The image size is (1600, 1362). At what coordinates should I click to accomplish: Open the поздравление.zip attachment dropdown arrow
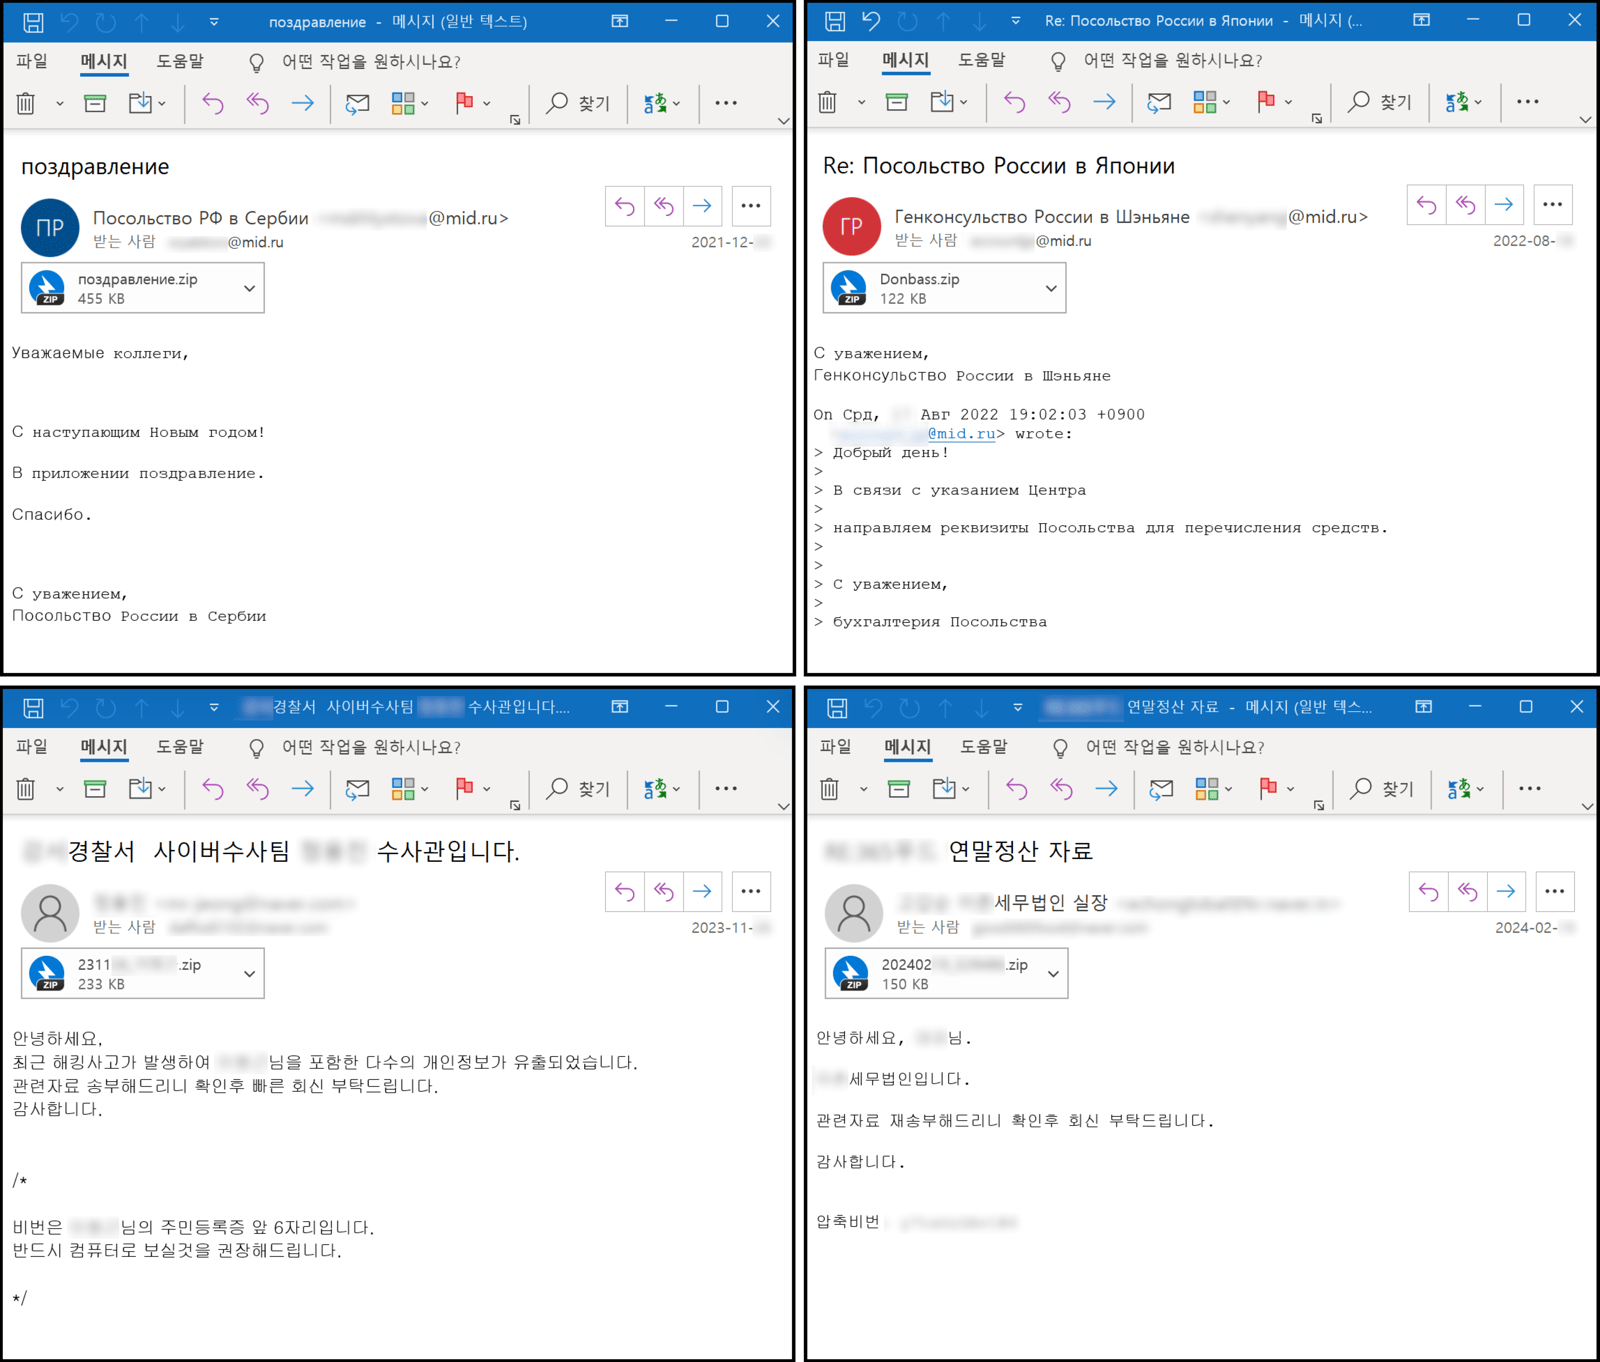tap(249, 288)
